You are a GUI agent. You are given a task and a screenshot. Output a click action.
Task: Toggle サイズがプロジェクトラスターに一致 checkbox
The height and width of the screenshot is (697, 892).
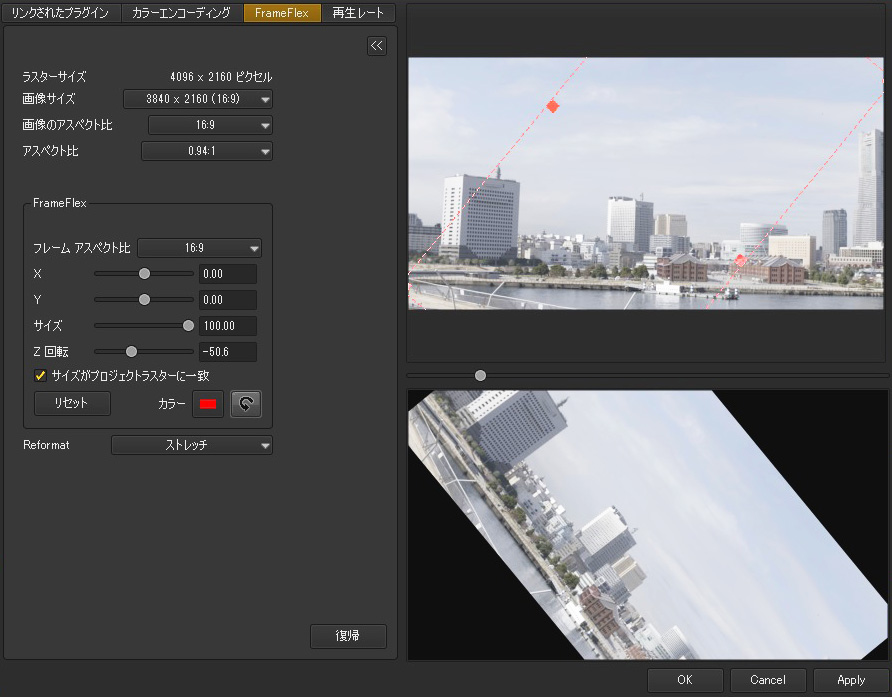[41, 375]
